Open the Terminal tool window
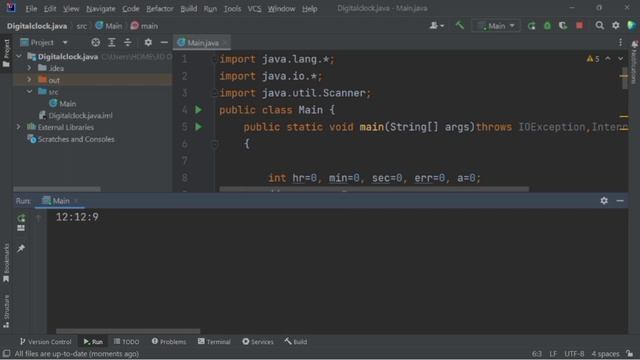The height and width of the screenshot is (360, 640). [214, 342]
